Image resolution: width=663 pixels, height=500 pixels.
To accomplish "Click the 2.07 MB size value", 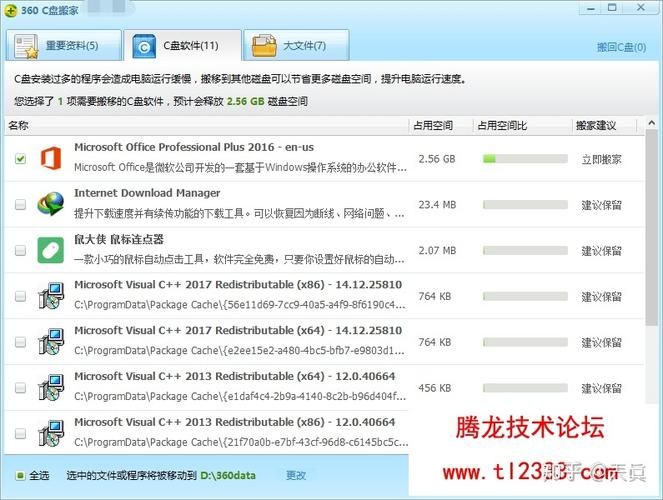I will point(437,250).
